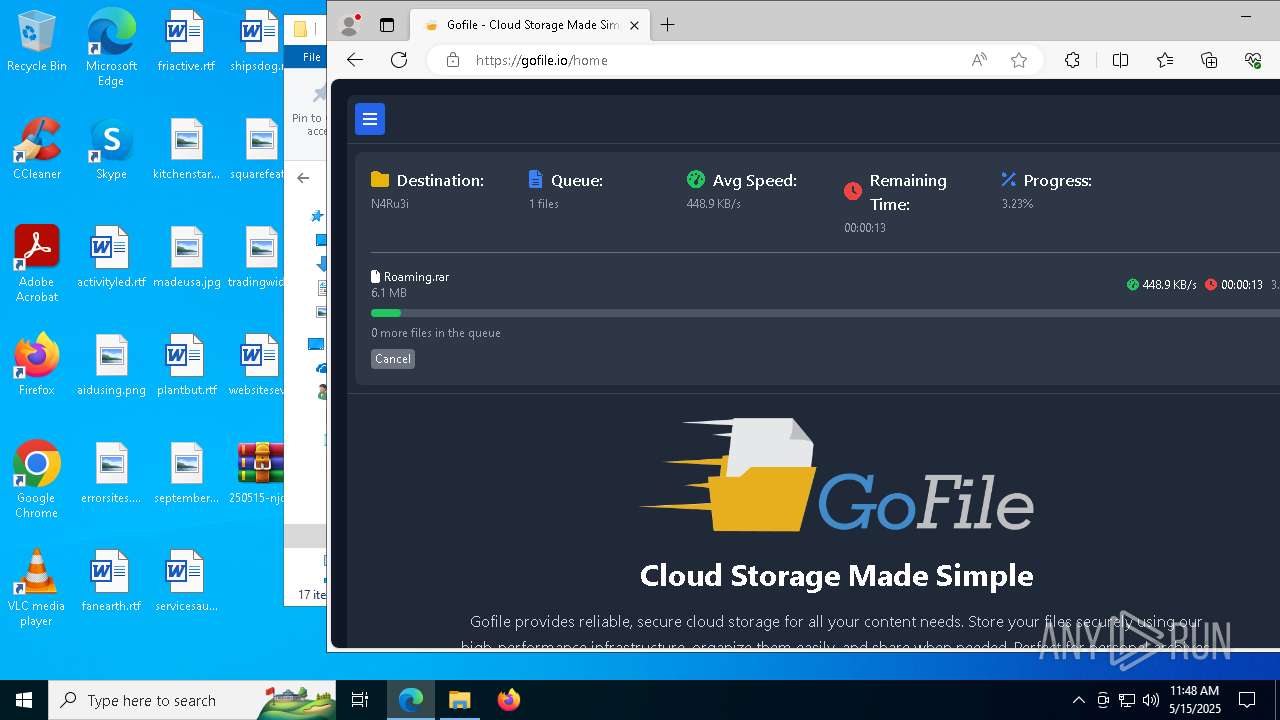Open the Edge extensions puzzle icon
The width and height of the screenshot is (1280, 720).
1072,60
